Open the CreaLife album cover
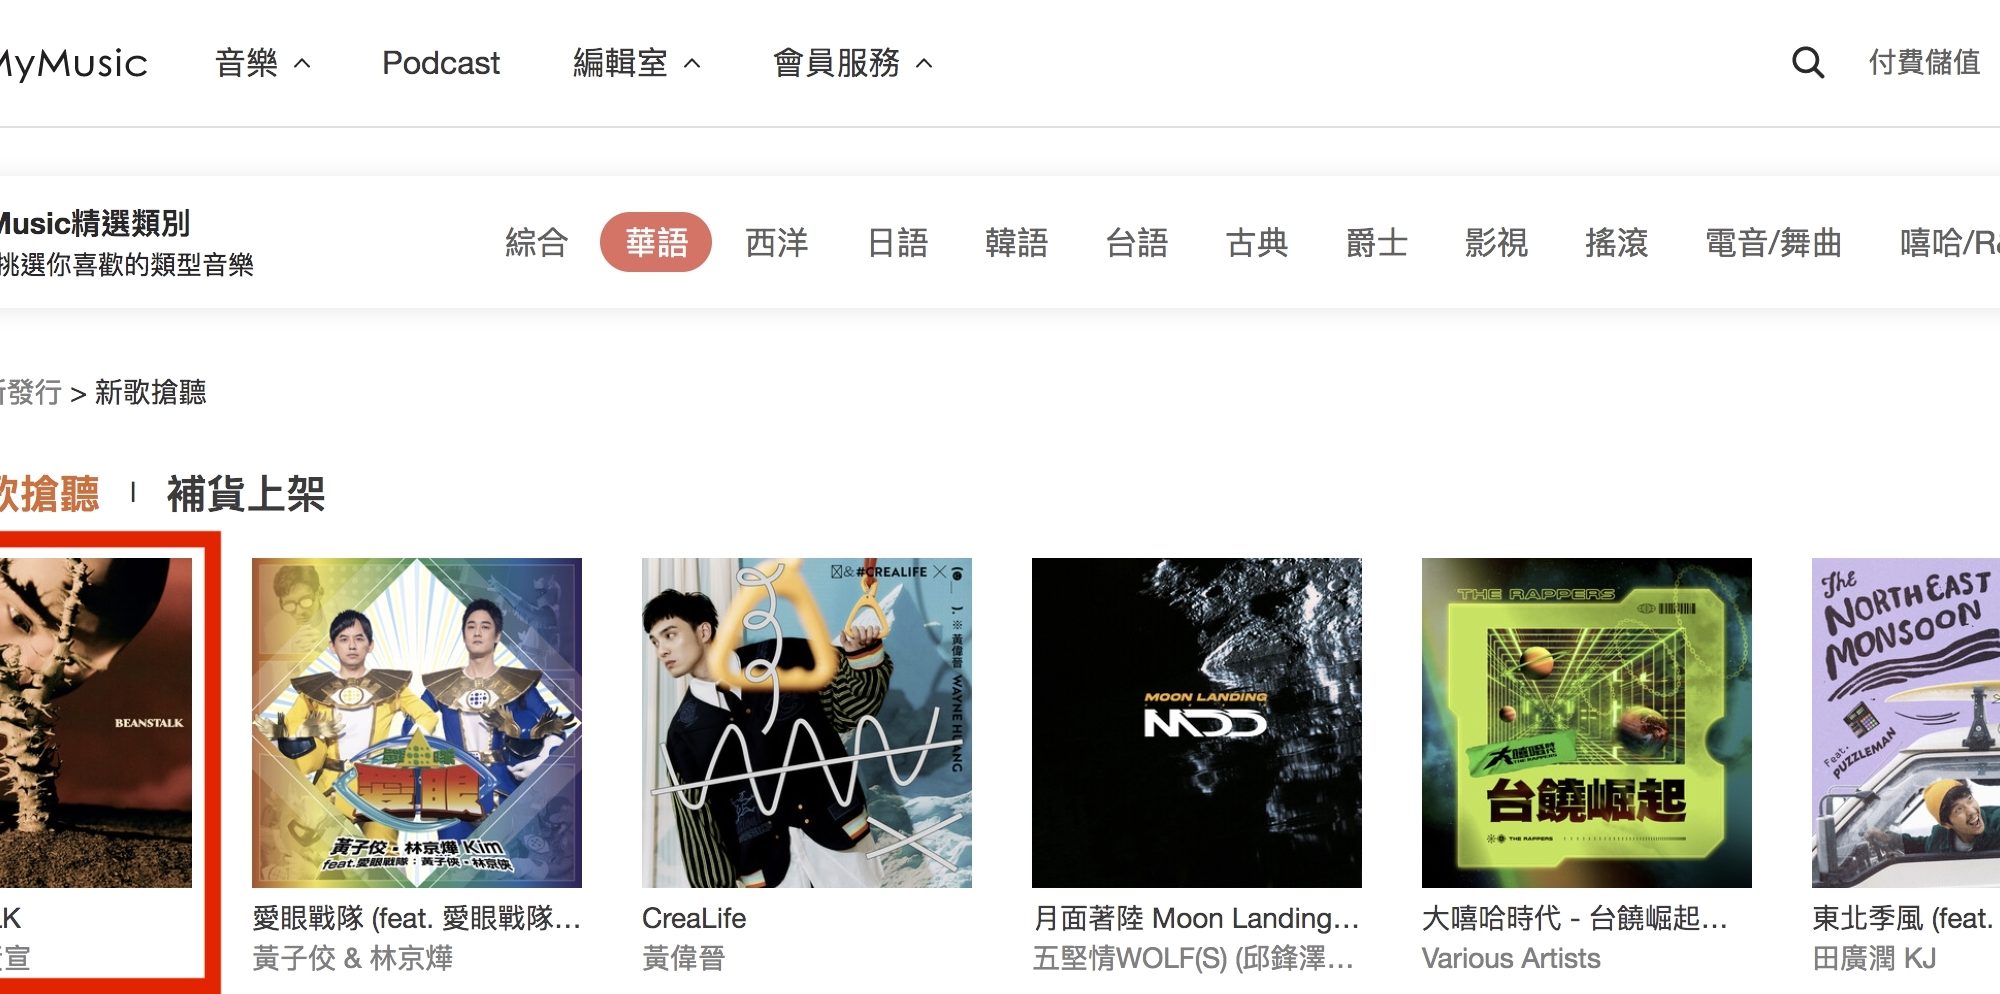The image size is (2000, 994). point(807,723)
